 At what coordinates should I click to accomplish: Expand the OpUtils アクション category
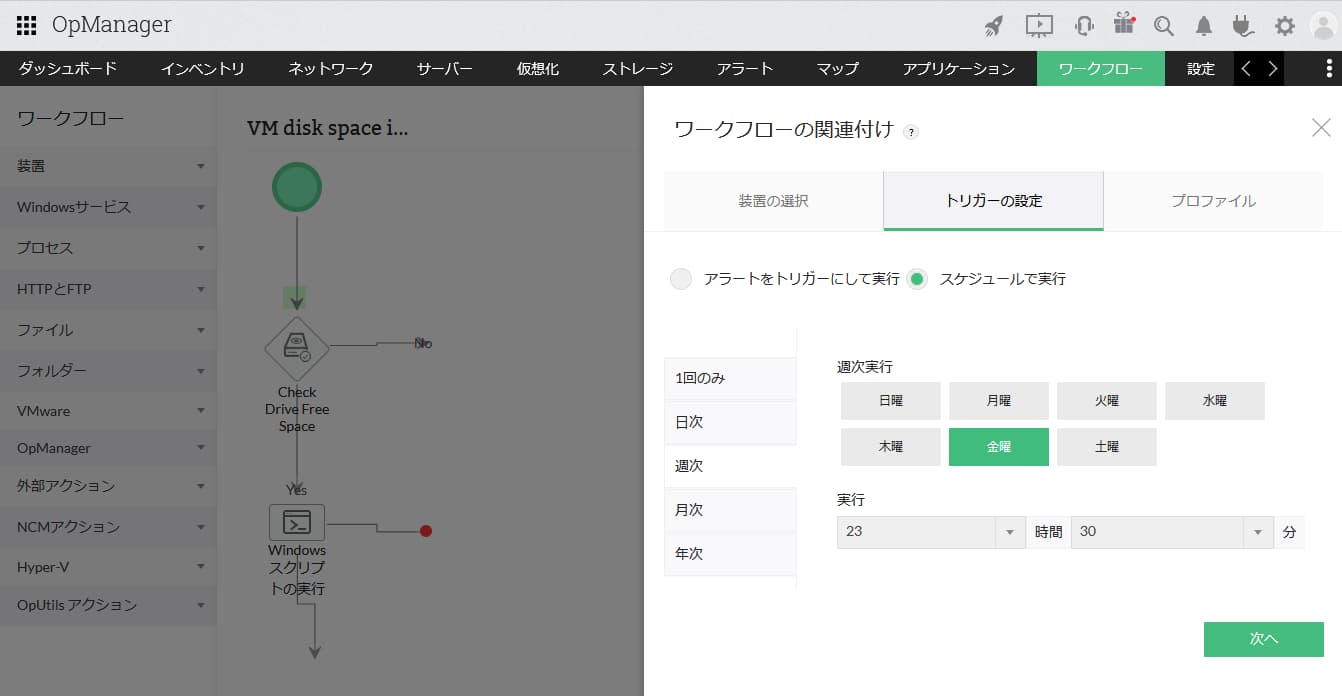coord(108,605)
